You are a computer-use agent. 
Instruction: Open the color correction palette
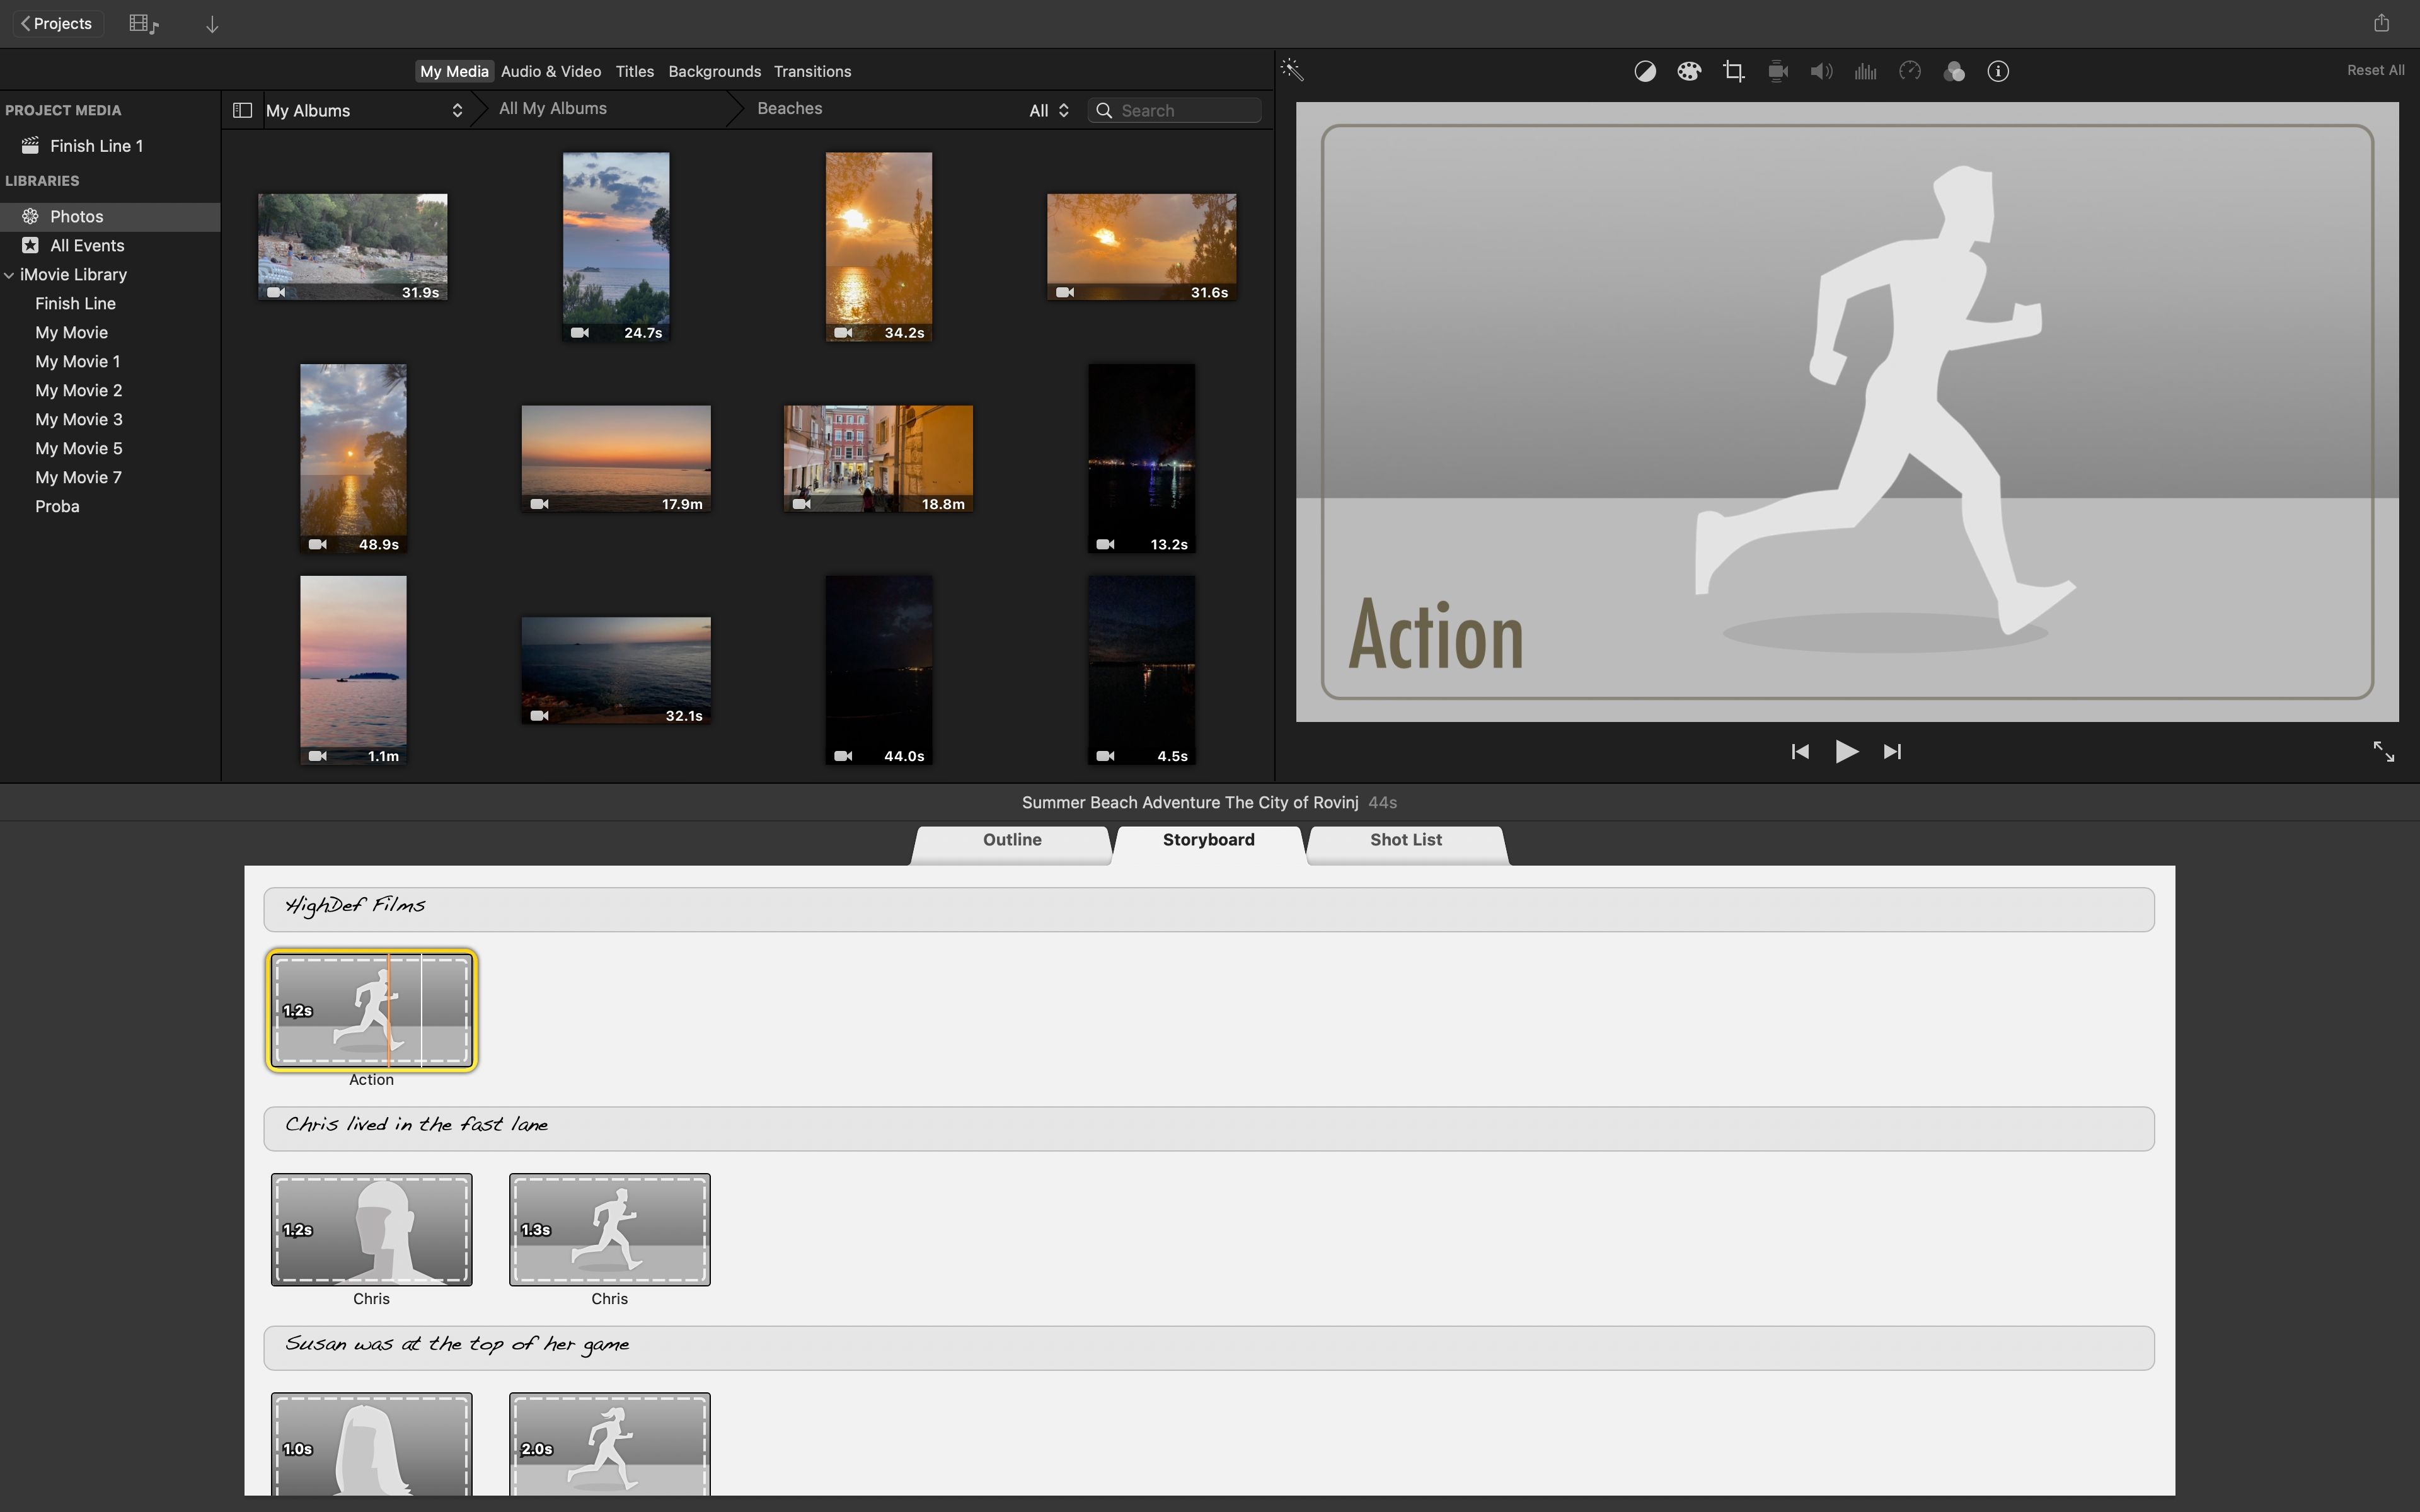(1688, 71)
